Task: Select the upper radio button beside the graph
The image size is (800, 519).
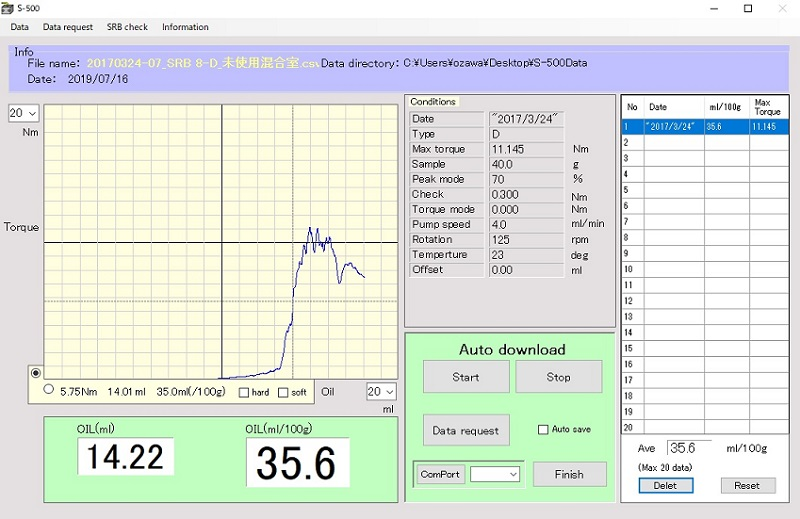Action: pyautogui.click(x=36, y=373)
